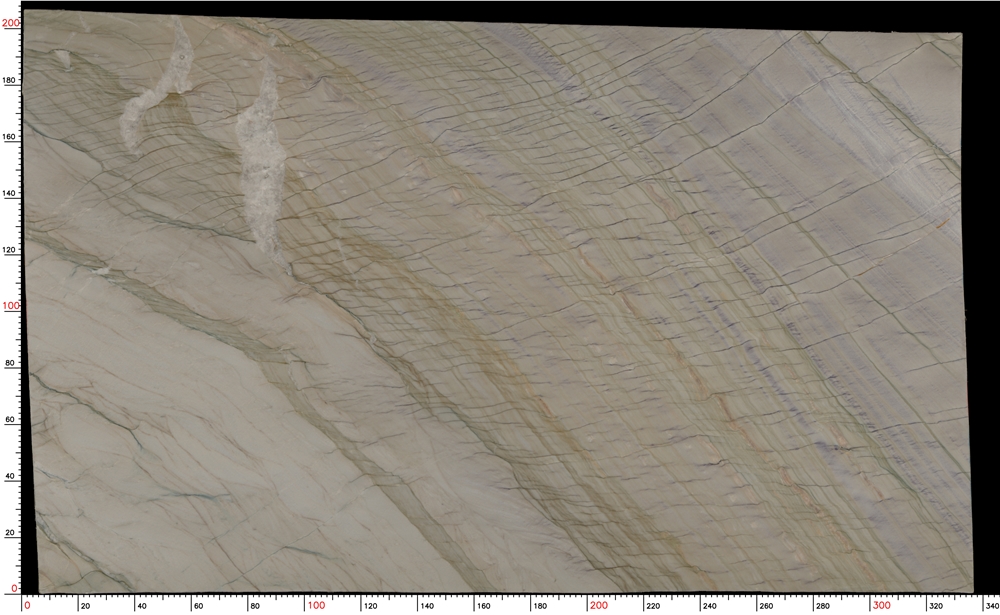Click the 80 label on horizontal ruler
The height and width of the screenshot is (615, 1000).
click(255, 606)
